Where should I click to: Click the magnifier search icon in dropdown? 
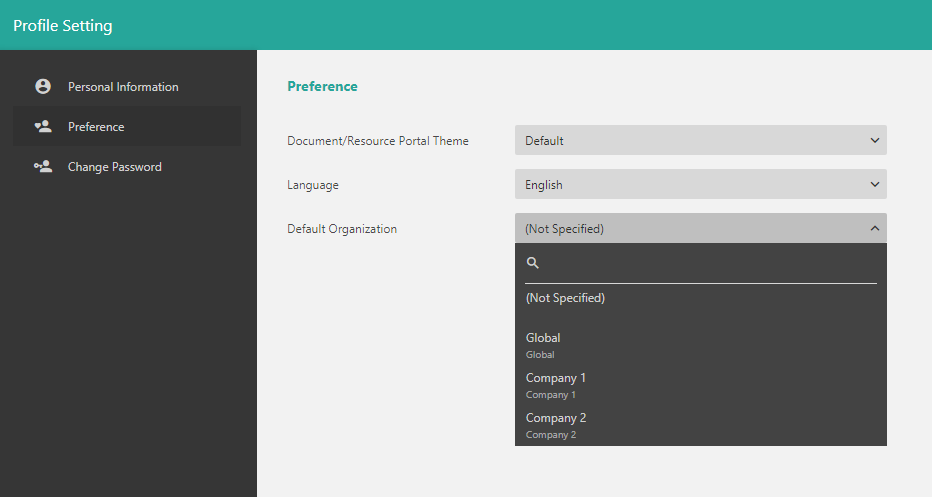click(533, 263)
